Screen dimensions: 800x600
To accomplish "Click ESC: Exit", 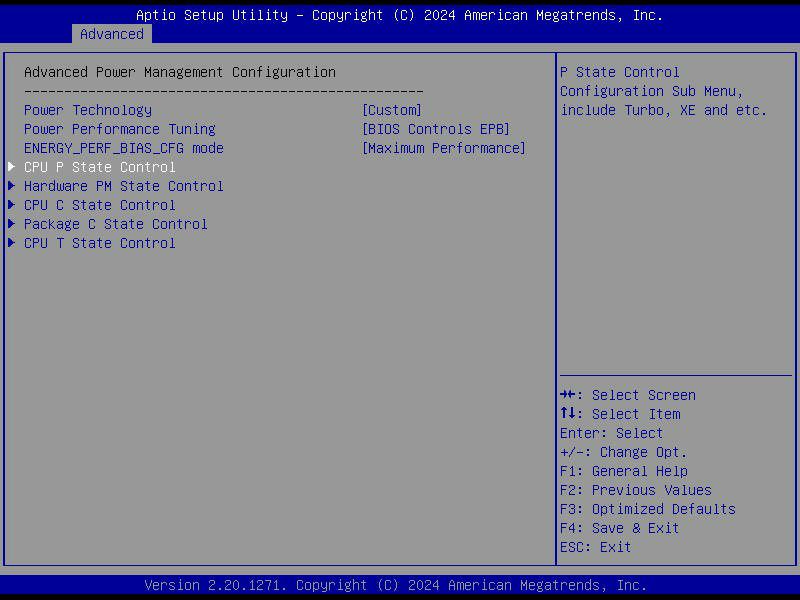I will [x=595, y=547].
